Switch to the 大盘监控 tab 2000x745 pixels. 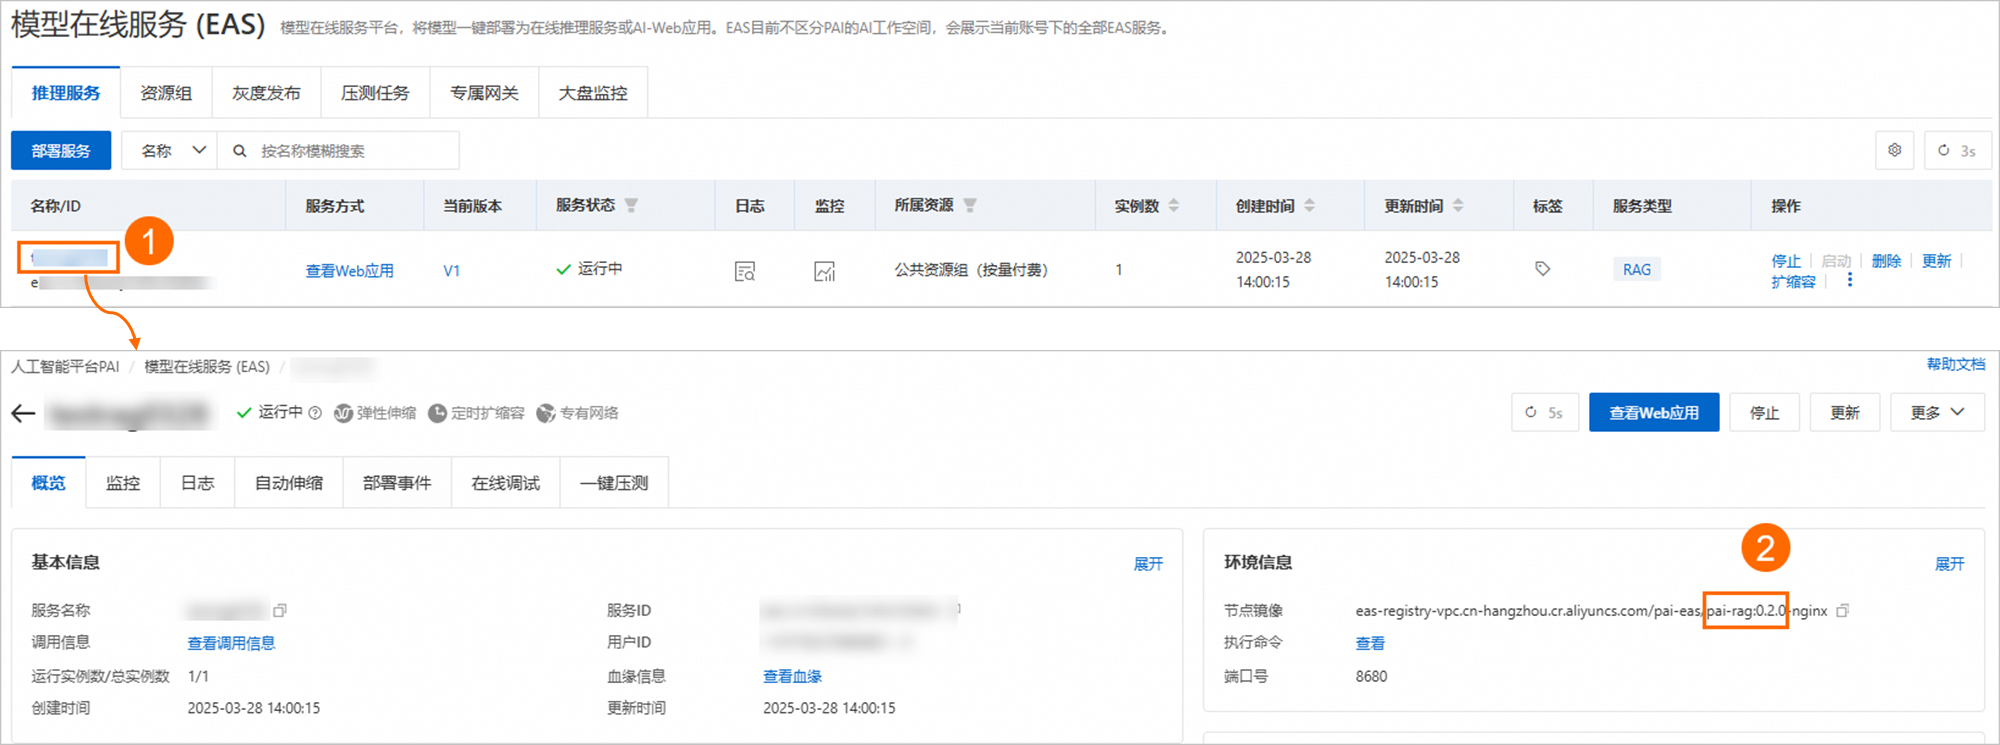tap(593, 93)
